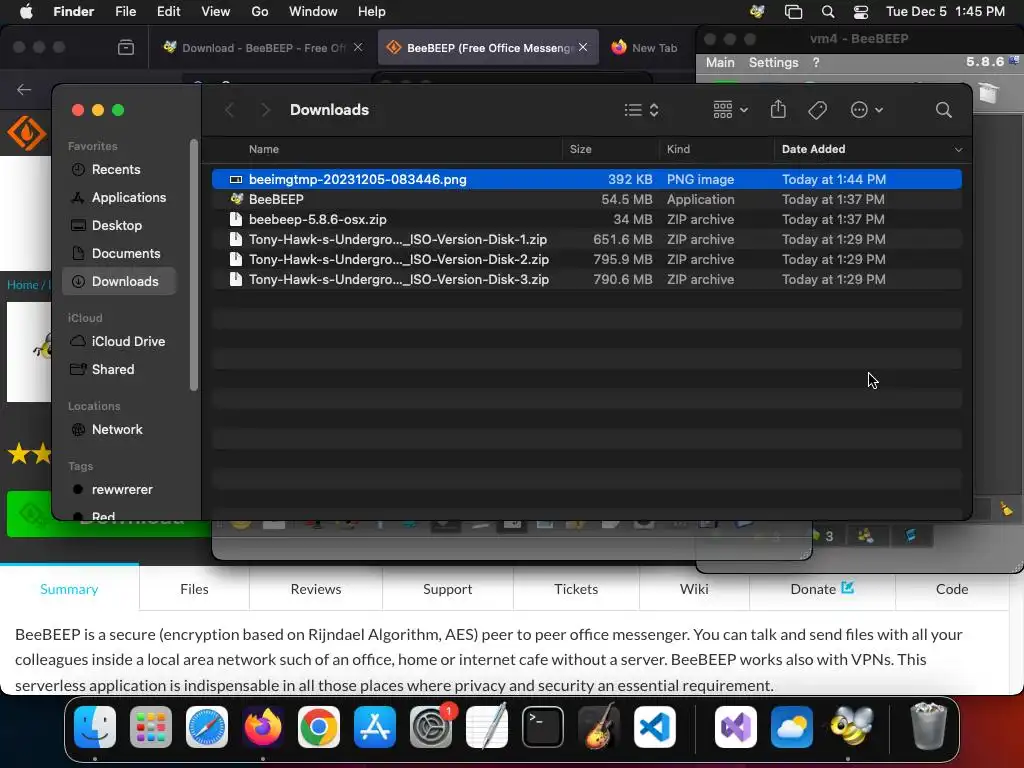Switch to New Tab in Firefox
The height and width of the screenshot is (768, 1024).
[645, 48]
